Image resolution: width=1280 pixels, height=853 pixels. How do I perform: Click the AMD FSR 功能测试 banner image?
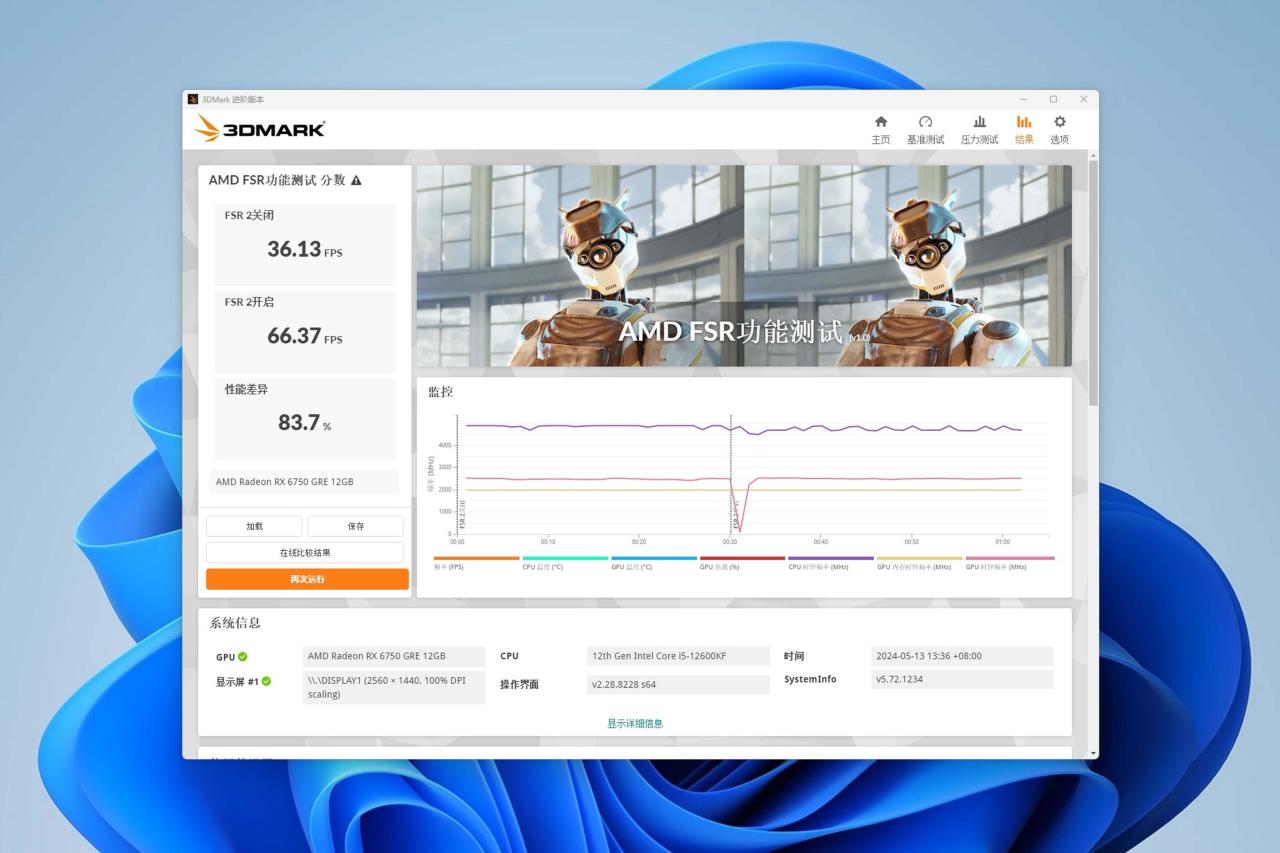744,266
